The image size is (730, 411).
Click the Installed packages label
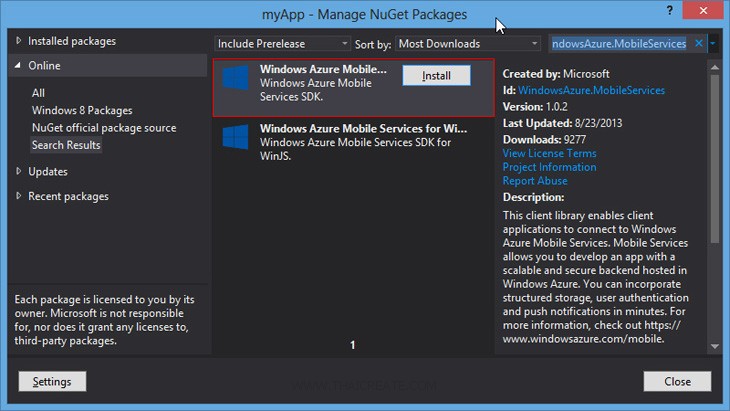point(72,41)
